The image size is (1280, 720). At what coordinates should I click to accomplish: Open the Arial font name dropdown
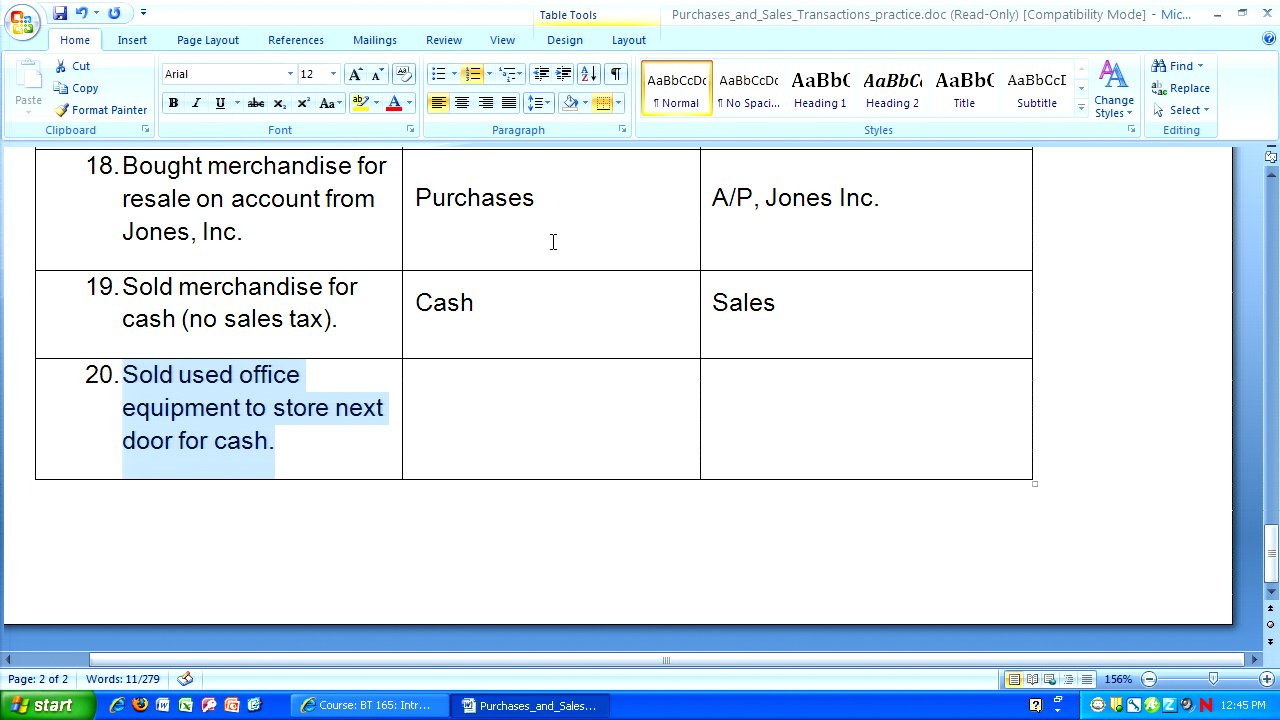(290, 74)
